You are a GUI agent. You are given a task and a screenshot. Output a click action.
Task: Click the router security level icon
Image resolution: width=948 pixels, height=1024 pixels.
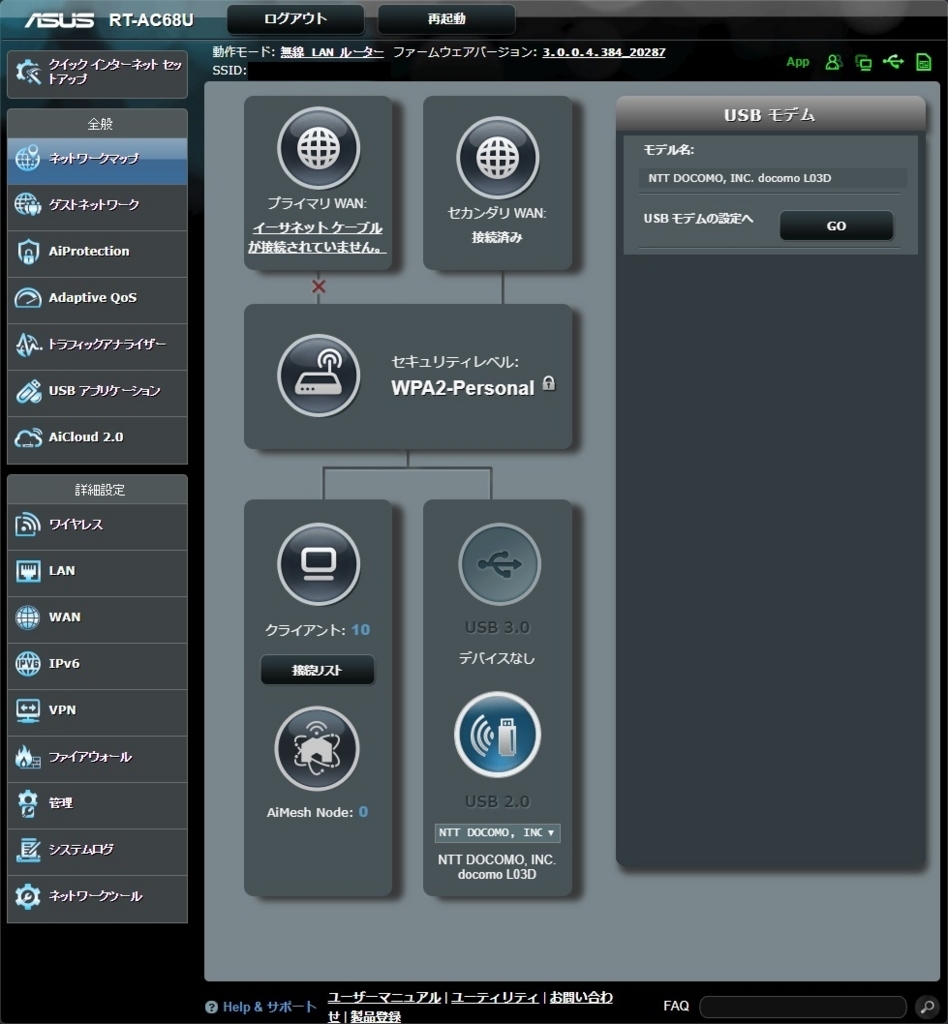(319, 376)
